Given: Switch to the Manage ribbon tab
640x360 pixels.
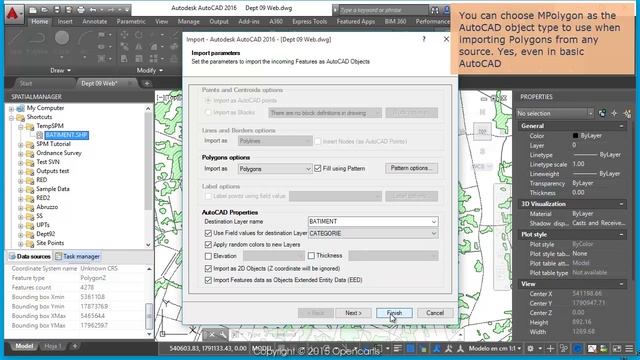Looking at the screenshot, I should pyautogui.click(x=189, y=21).
